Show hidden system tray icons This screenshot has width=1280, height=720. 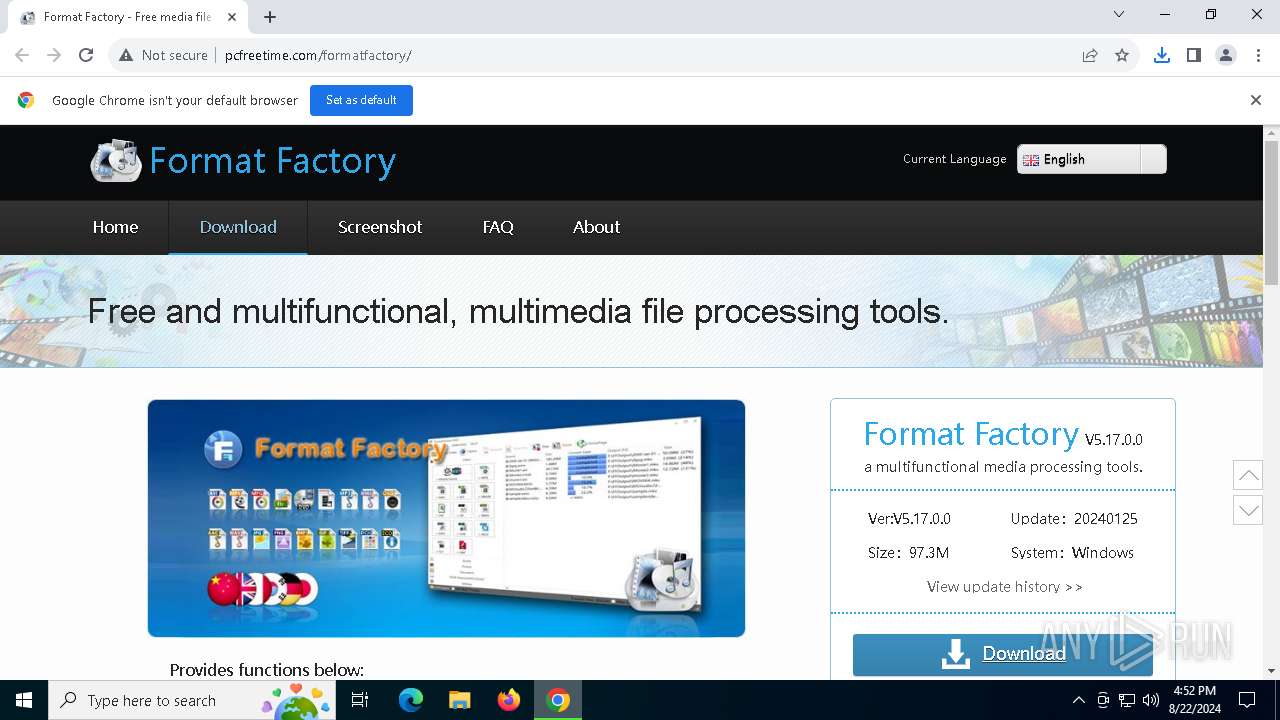(x=1078, y=700)
